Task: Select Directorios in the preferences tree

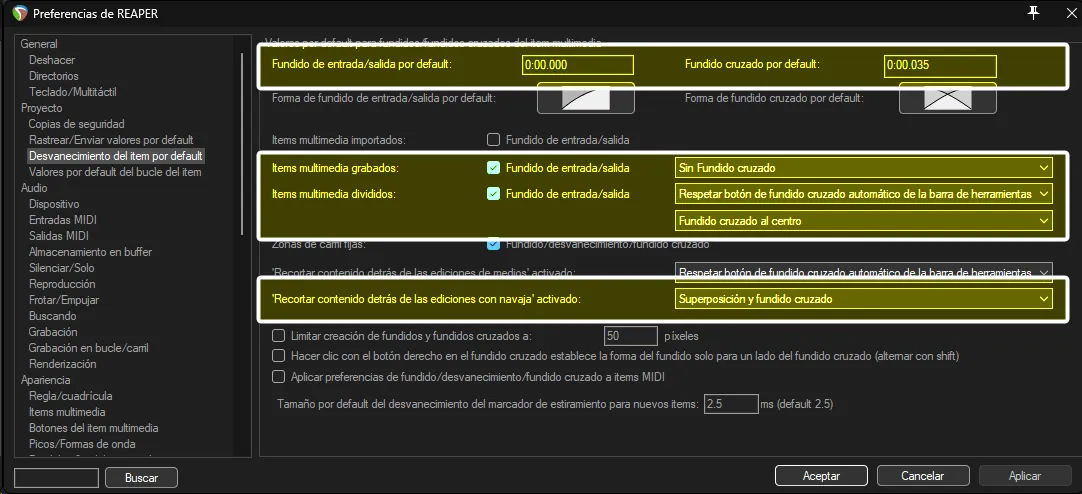Action: [x=54, y=76]
